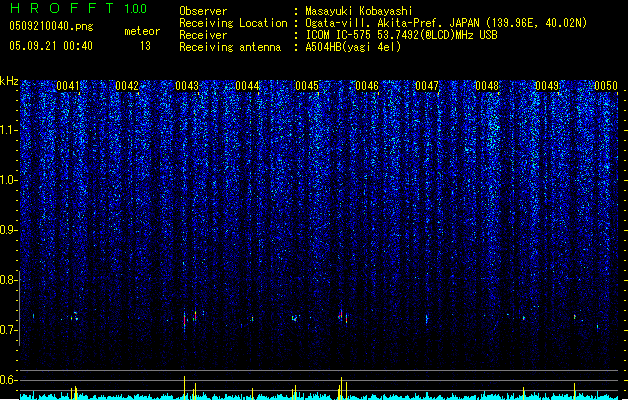The height and width of the screenshot is (400, 629).
Task: Click the Receiver field label
Action: (203, 35)
